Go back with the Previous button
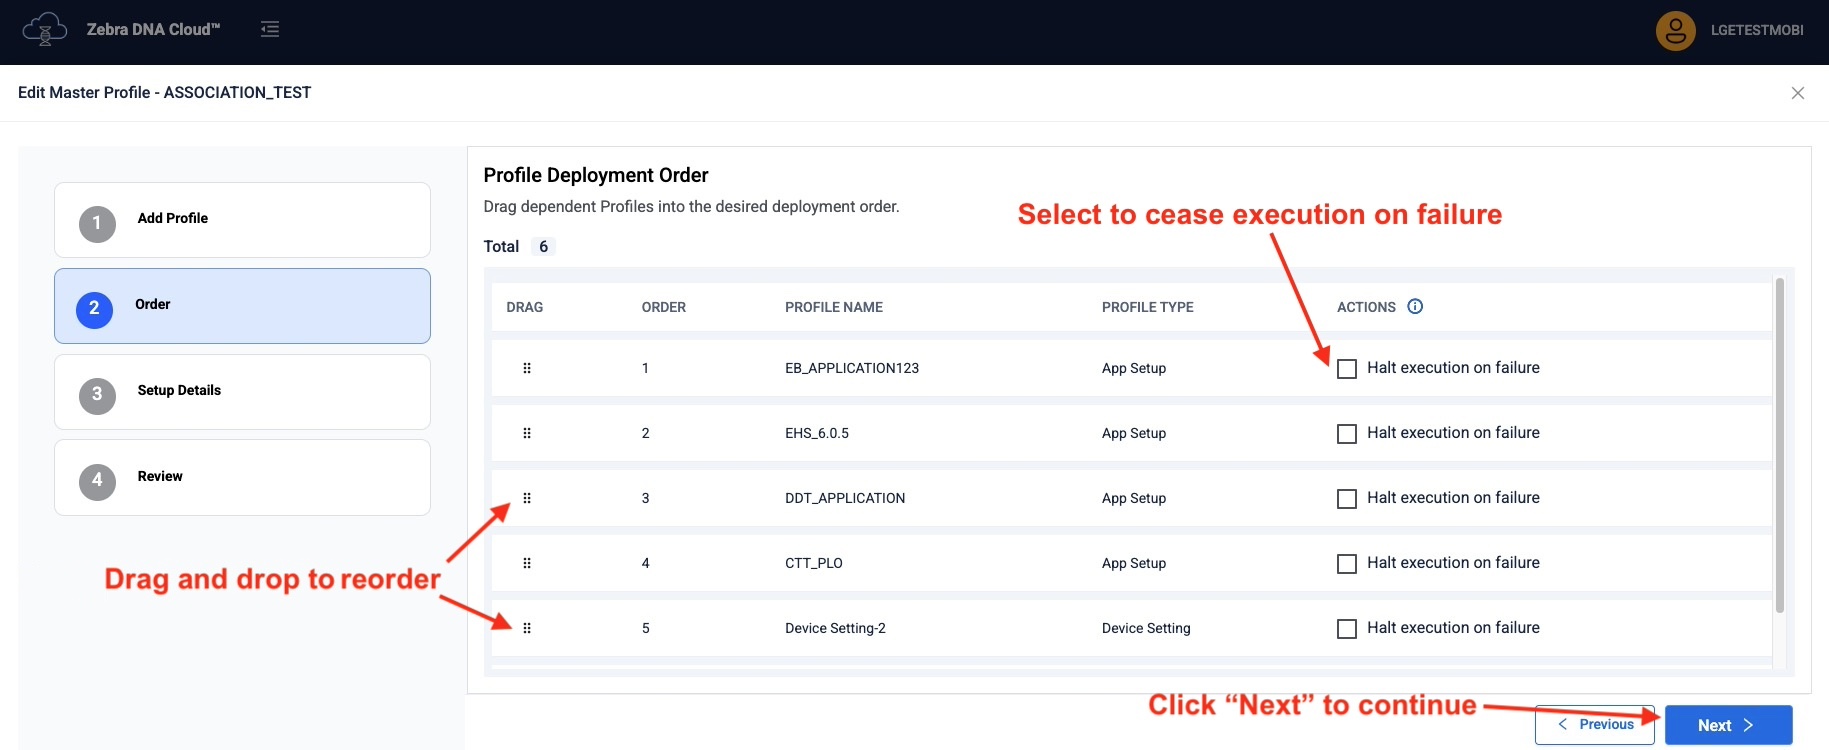 point(1595,725)
